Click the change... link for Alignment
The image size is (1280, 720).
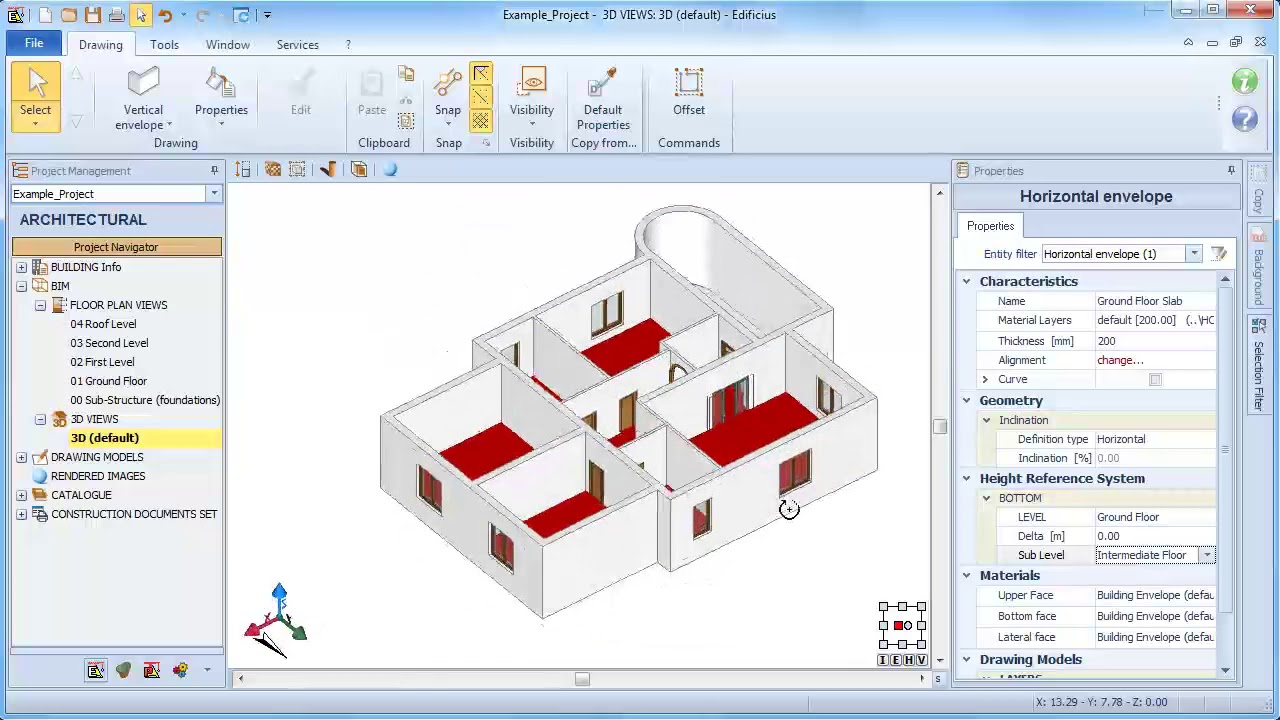point(1120,360)
